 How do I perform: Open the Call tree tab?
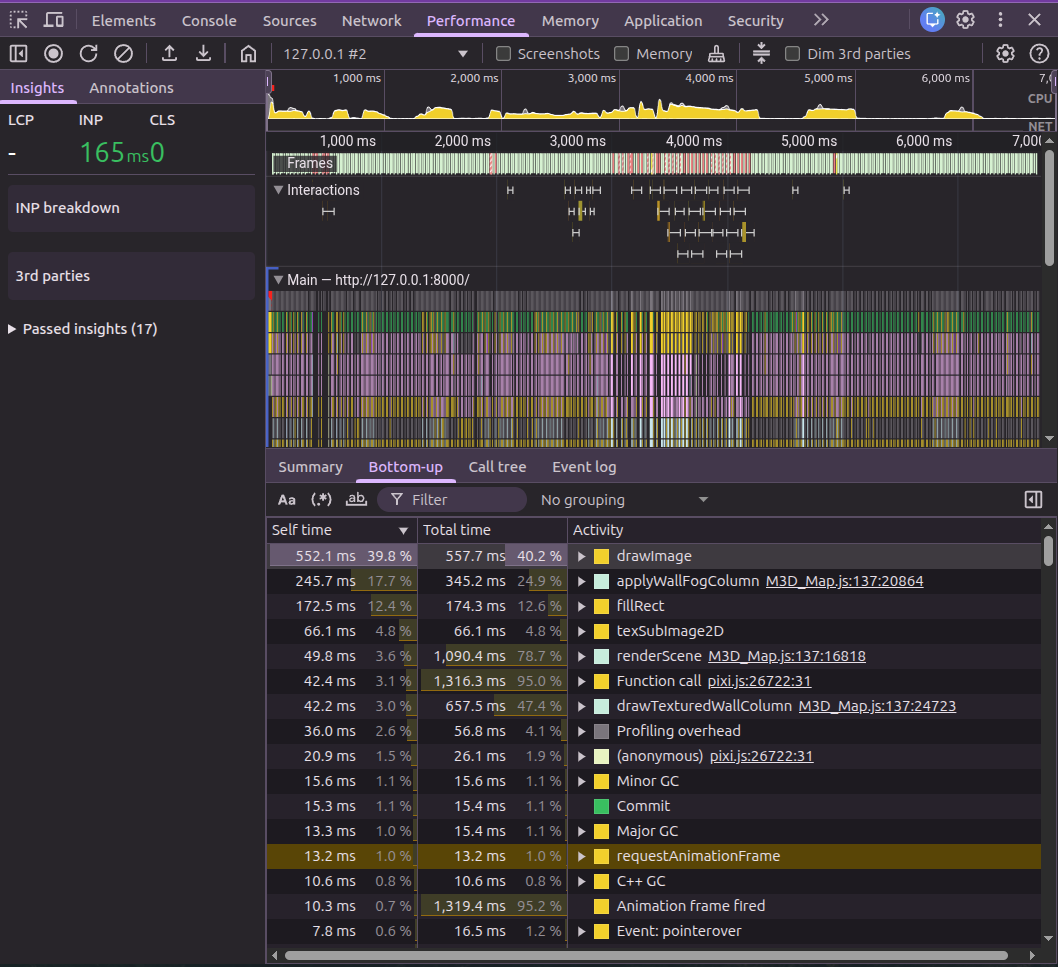[x=497, y=467]
